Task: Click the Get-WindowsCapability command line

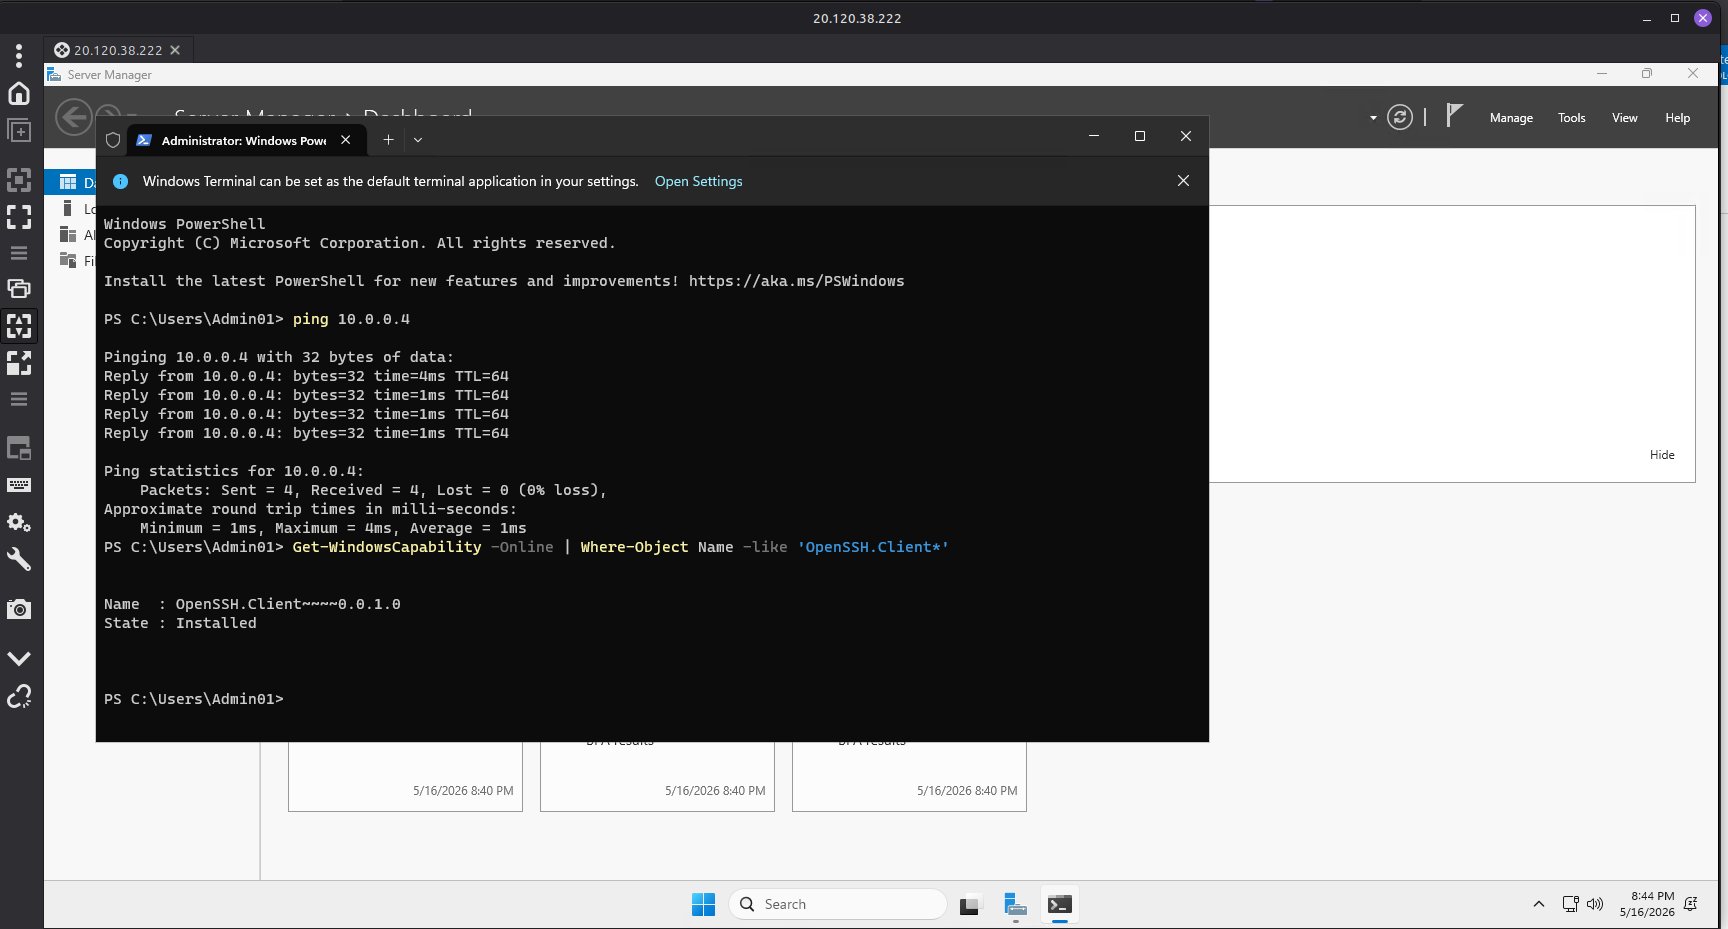Action: [620, 547]
